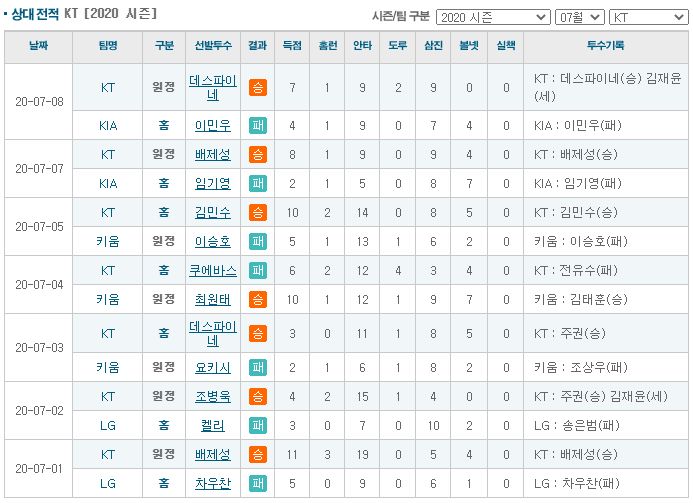Screen dimensions: 693x503
Task: Click 'LG : 송은범(패)' pitching record
Action: coord(577,426)
